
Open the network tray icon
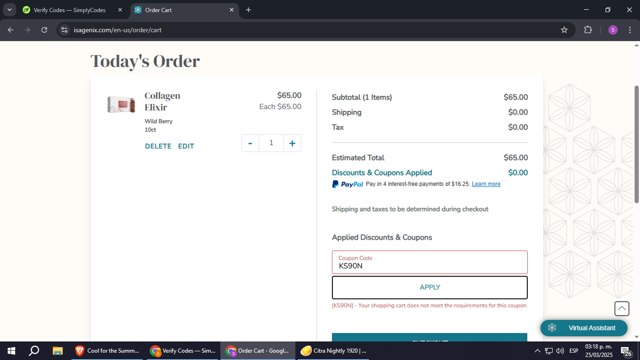coord(549,351)
